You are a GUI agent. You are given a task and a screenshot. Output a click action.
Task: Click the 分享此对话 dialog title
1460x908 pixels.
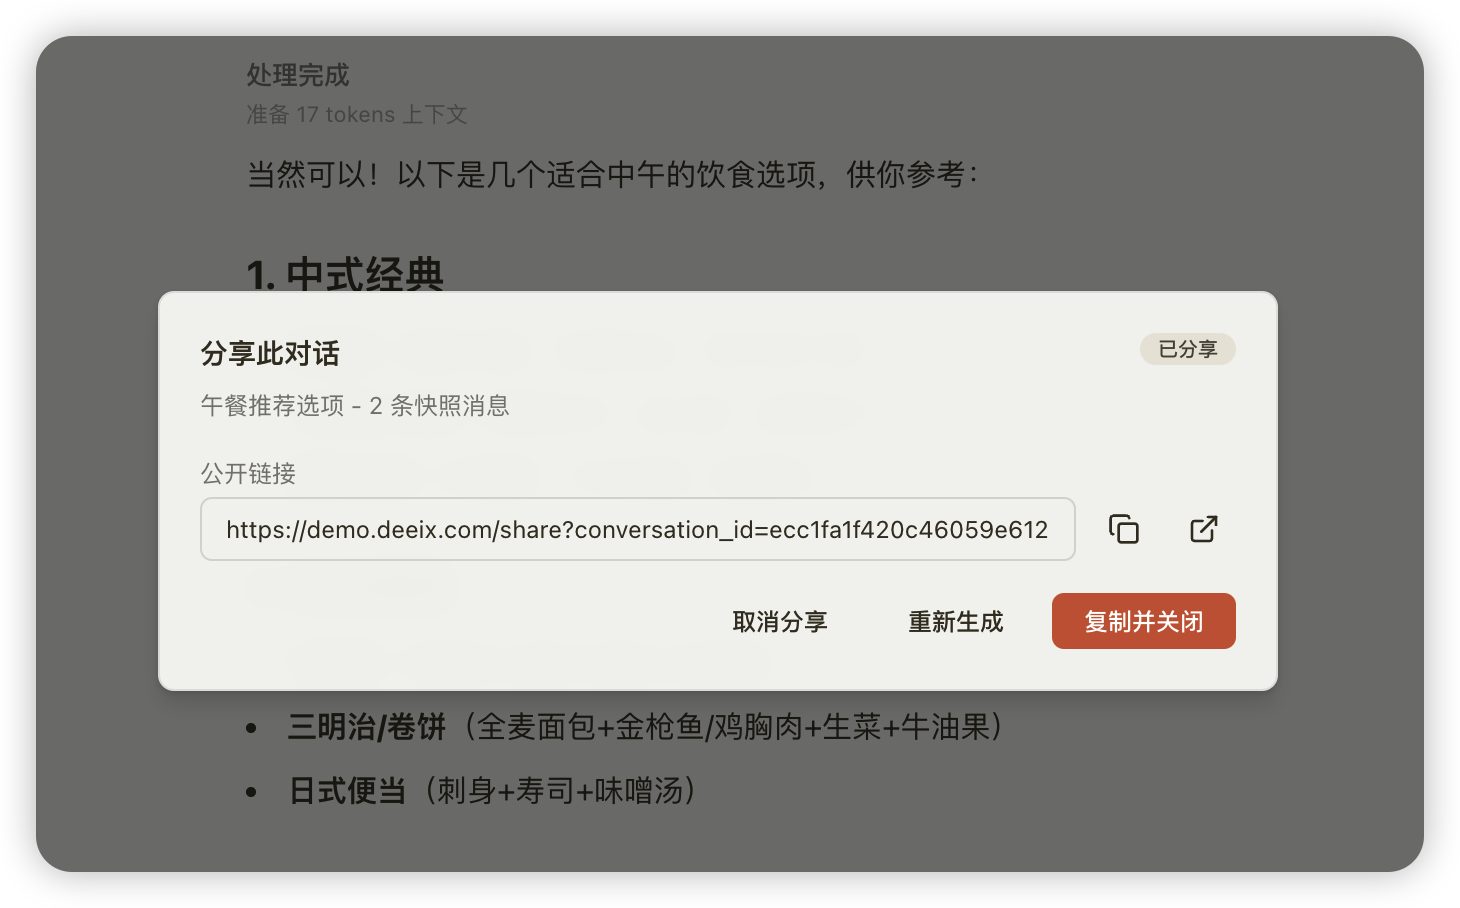pos(270,353)
